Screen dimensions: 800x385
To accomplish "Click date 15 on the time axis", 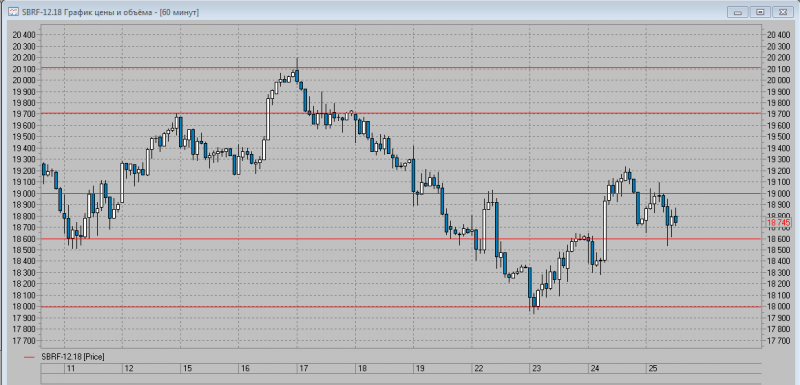I will pos(187,368).
